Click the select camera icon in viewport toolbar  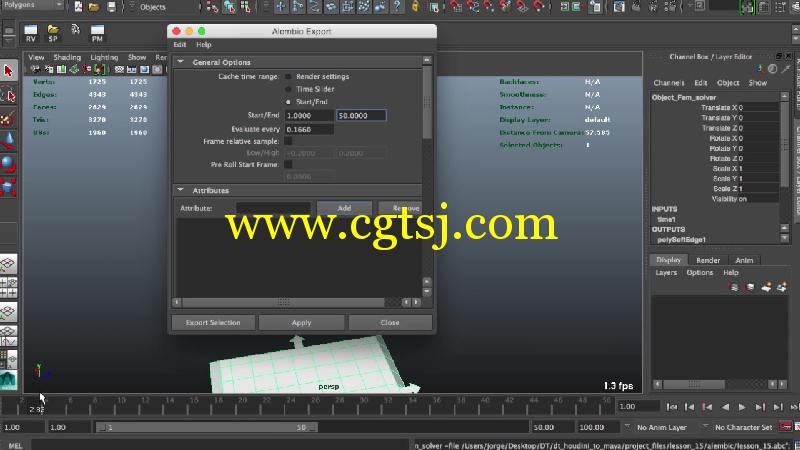[x=35, y=69]
